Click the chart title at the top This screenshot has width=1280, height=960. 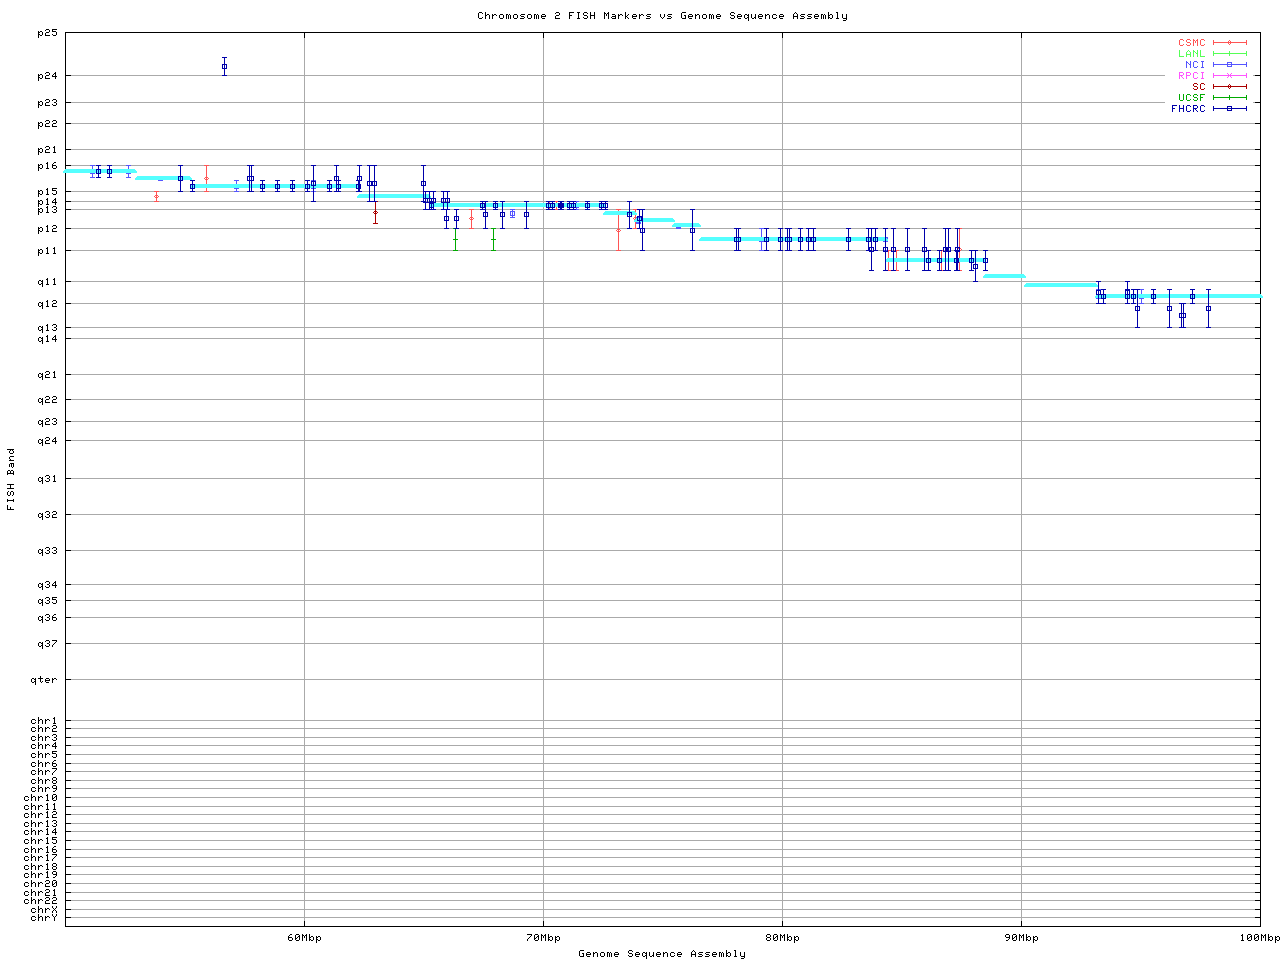click(x=662, y=16)
